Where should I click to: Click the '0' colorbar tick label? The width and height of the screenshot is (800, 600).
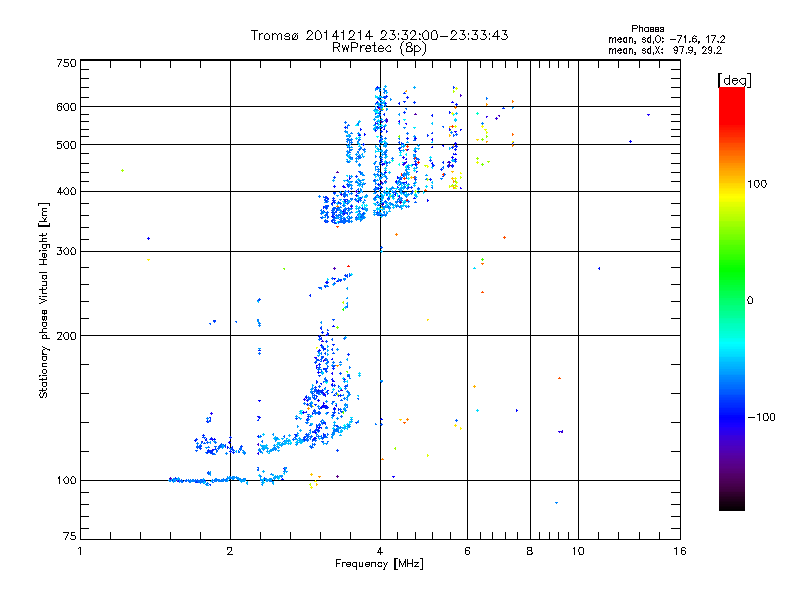coord(750,301)
